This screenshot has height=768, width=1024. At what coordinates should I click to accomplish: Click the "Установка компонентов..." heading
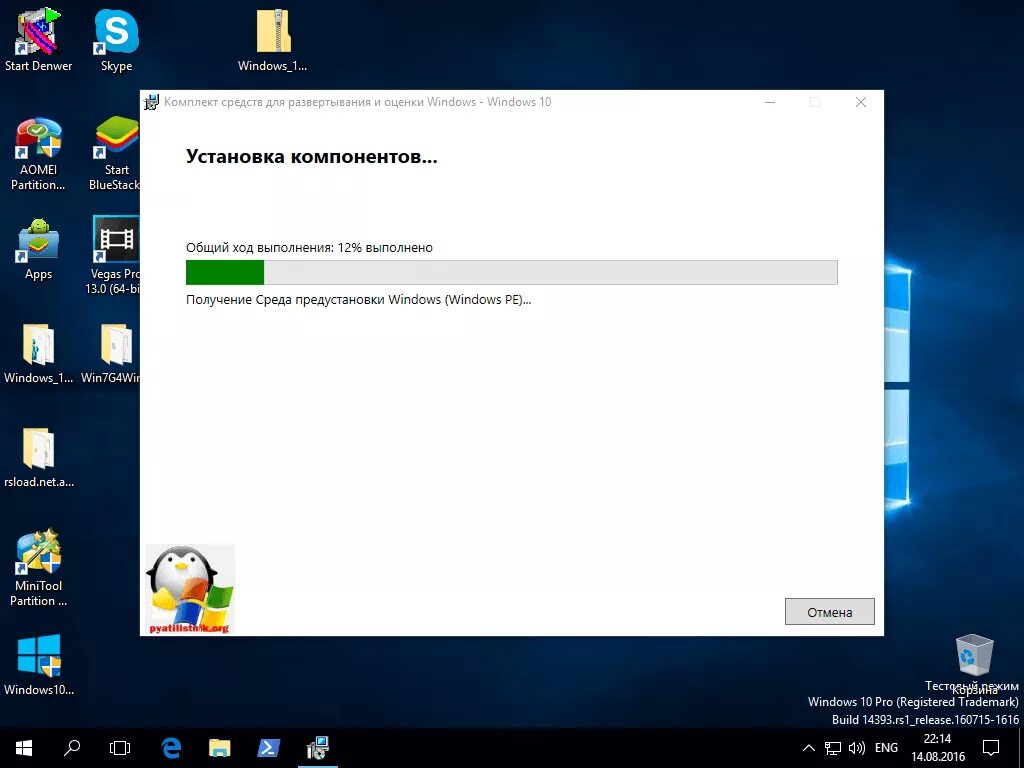(x=312, y=156)
